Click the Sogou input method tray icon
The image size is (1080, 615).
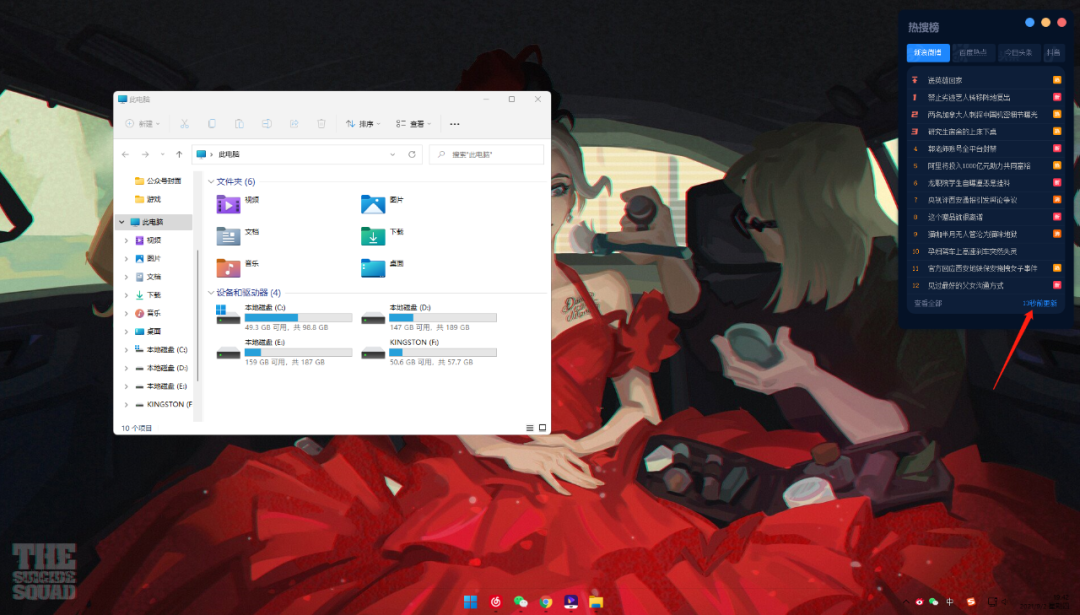point(970,602)
